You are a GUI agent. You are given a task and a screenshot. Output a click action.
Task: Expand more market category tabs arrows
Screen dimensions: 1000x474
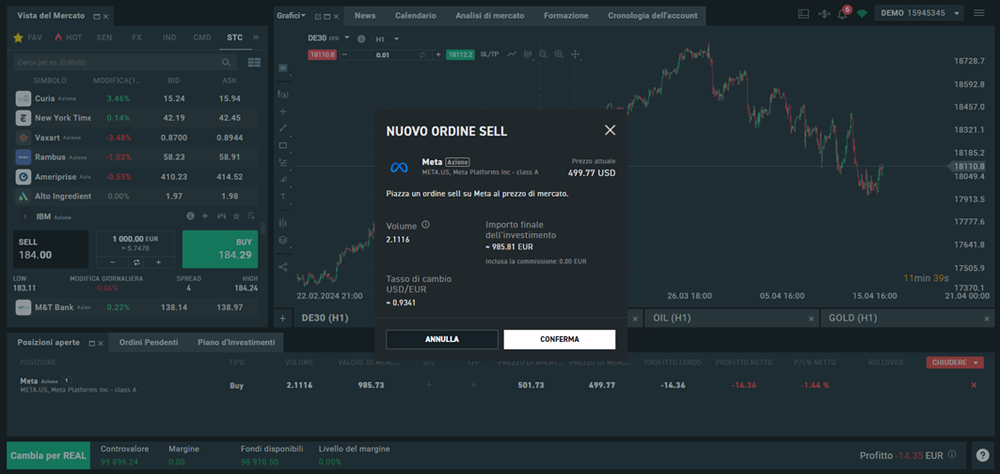click(256, 38)
